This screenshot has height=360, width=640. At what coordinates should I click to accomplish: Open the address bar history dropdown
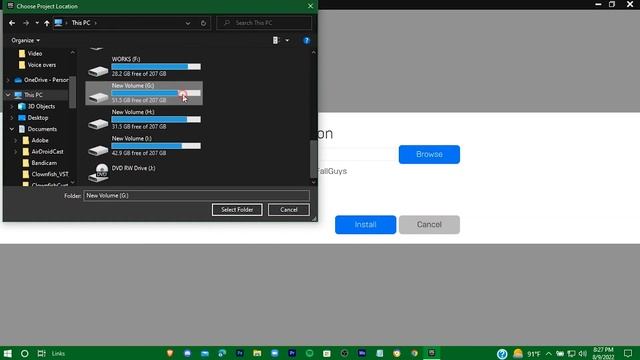coord(188,23)
